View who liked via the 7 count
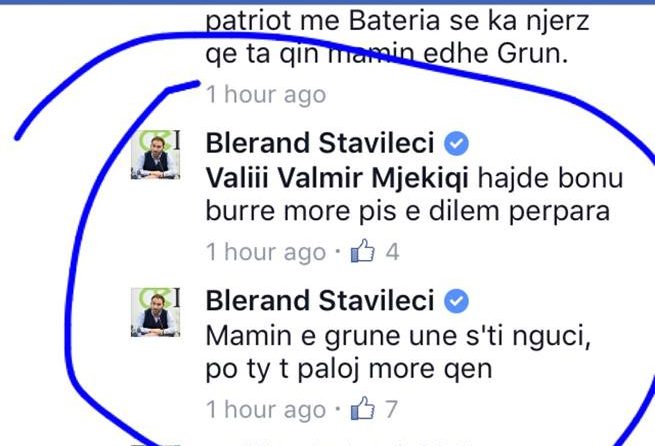This screenshot has height=446, width=655. click(x=391, y=409)
